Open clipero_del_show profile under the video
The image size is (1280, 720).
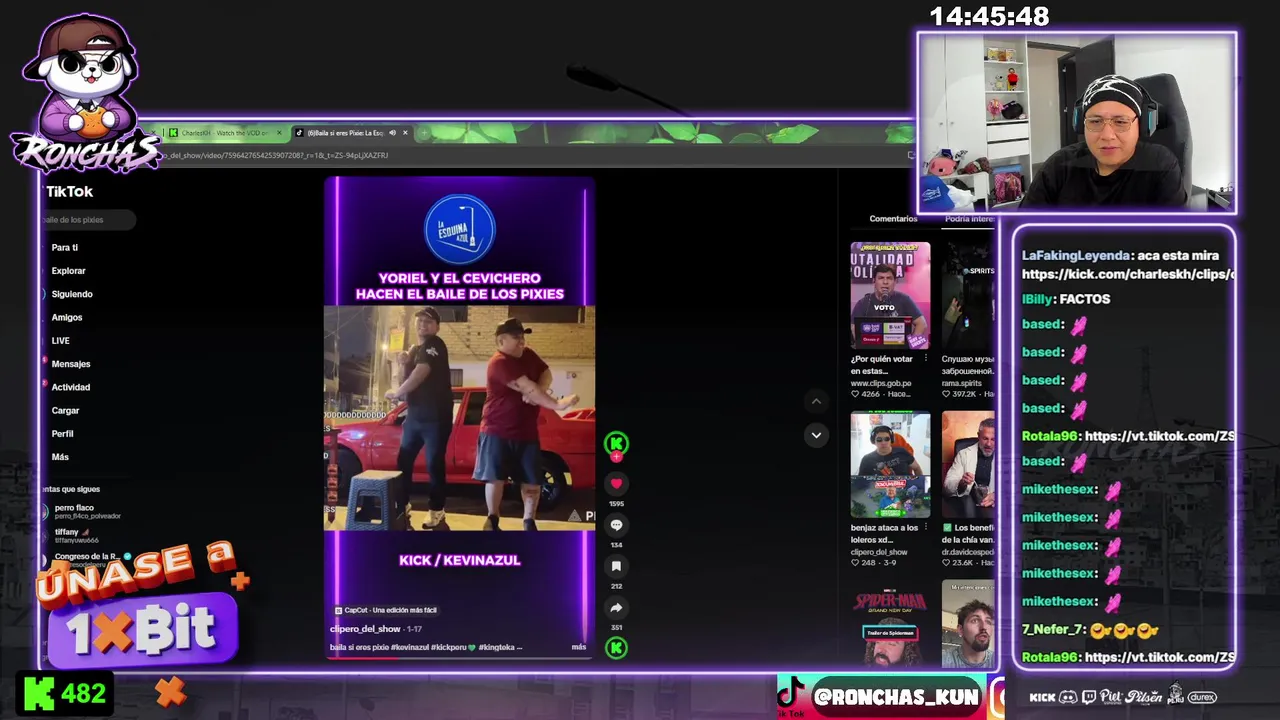click(365, 629)
